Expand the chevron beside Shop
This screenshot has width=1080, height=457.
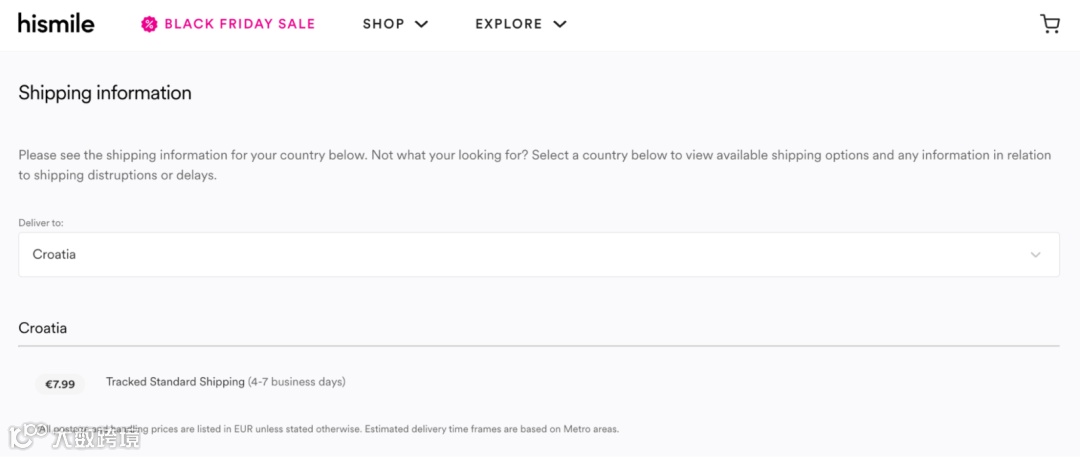click(421, 24)
